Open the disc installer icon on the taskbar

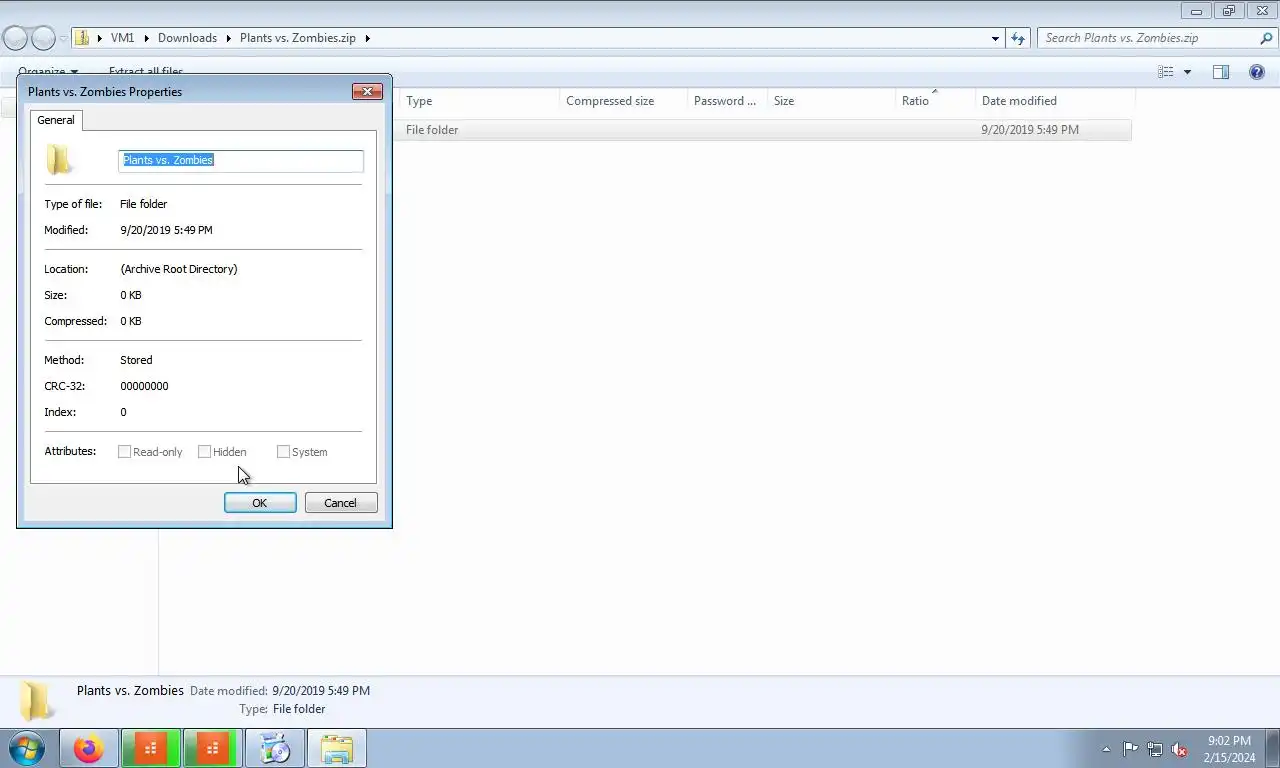[x=275, y=748]
